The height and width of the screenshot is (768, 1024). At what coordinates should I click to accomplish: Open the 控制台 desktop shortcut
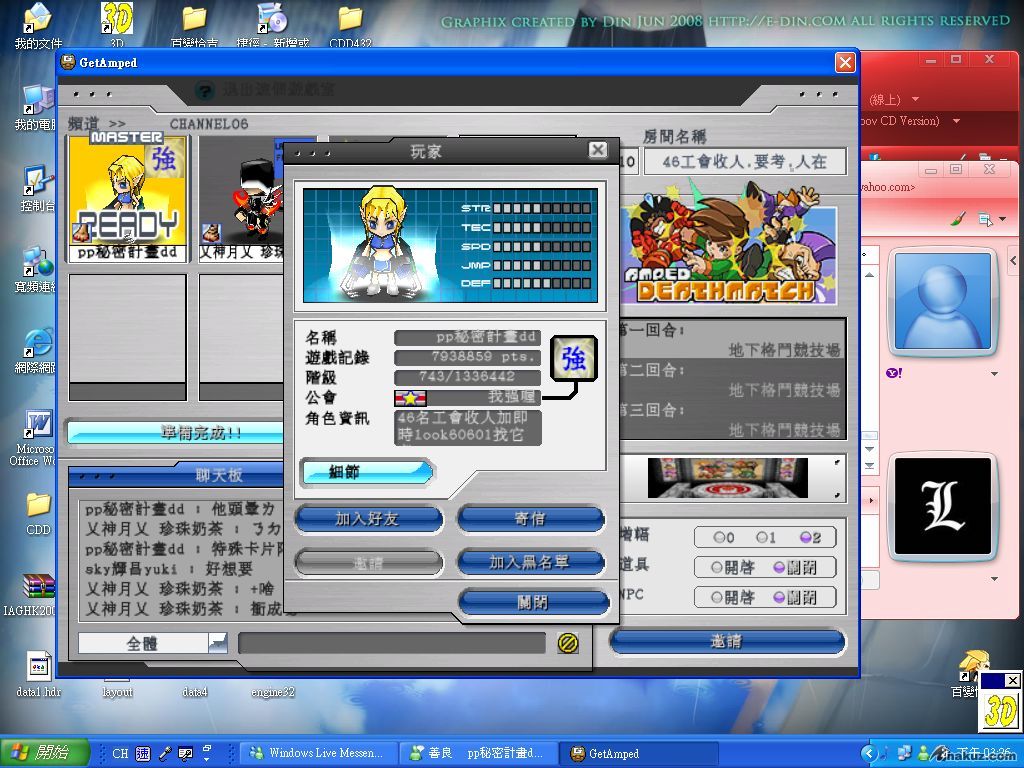pos(37,188)
